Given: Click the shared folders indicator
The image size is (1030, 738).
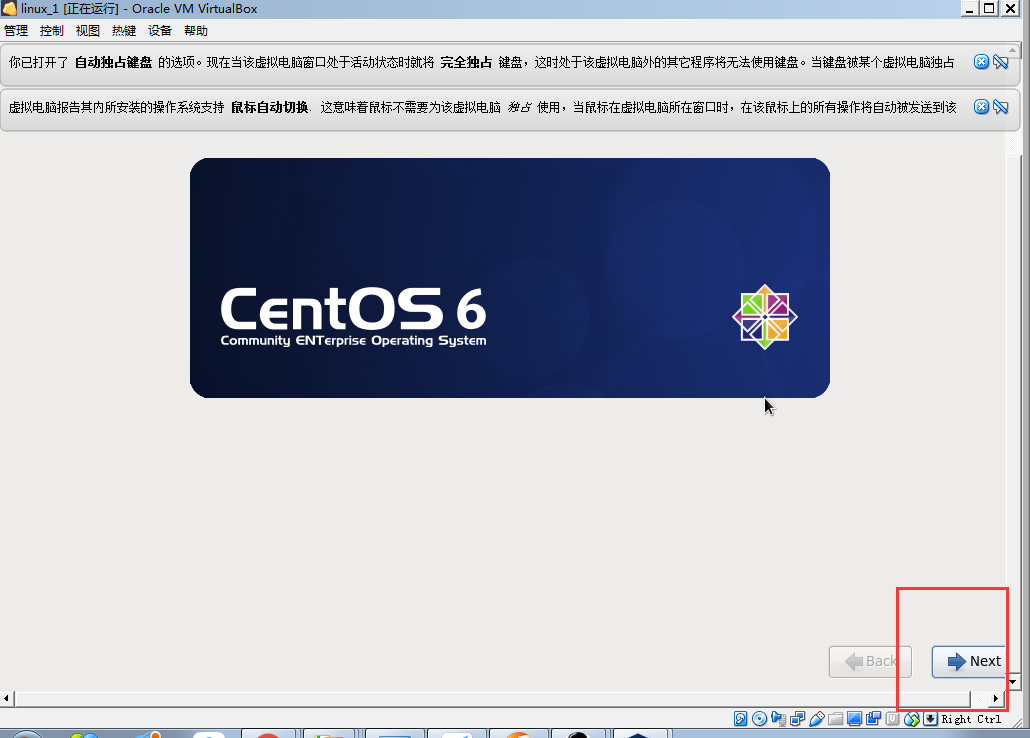Looking at the screenshot, I should (836, 718).
